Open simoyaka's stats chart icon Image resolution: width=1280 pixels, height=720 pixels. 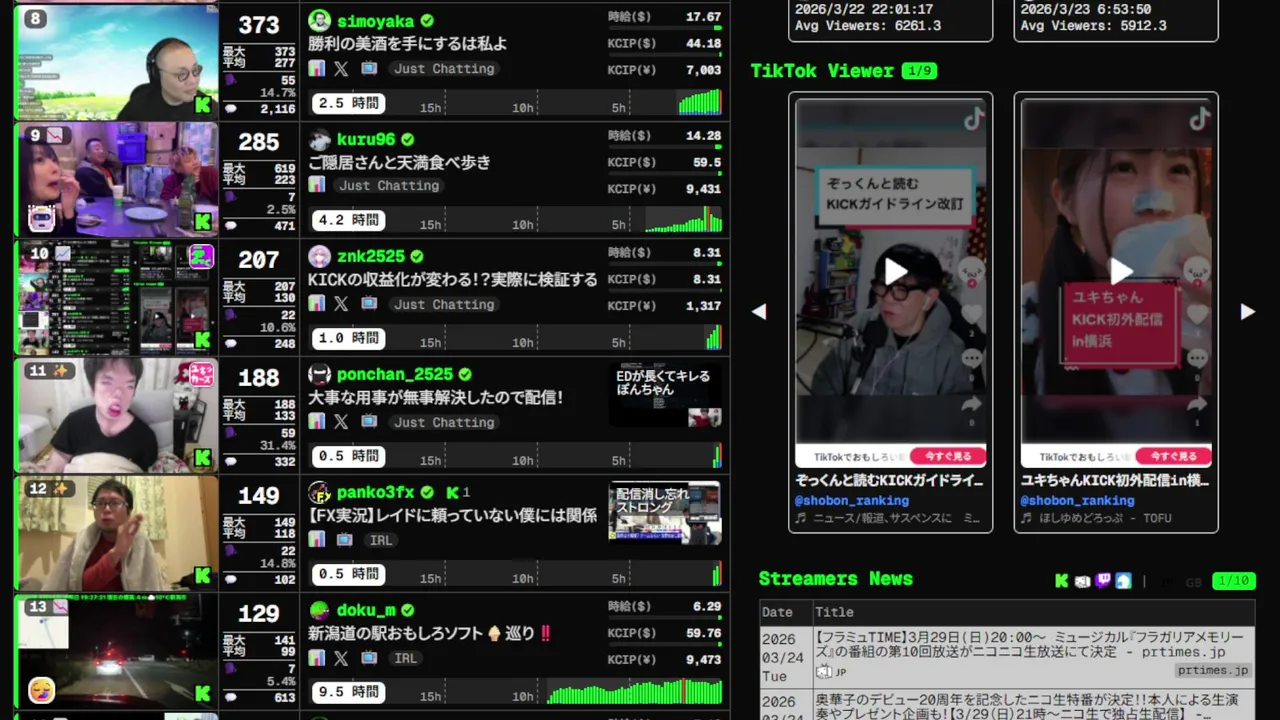pyautogui.click(x=317, y=68)
